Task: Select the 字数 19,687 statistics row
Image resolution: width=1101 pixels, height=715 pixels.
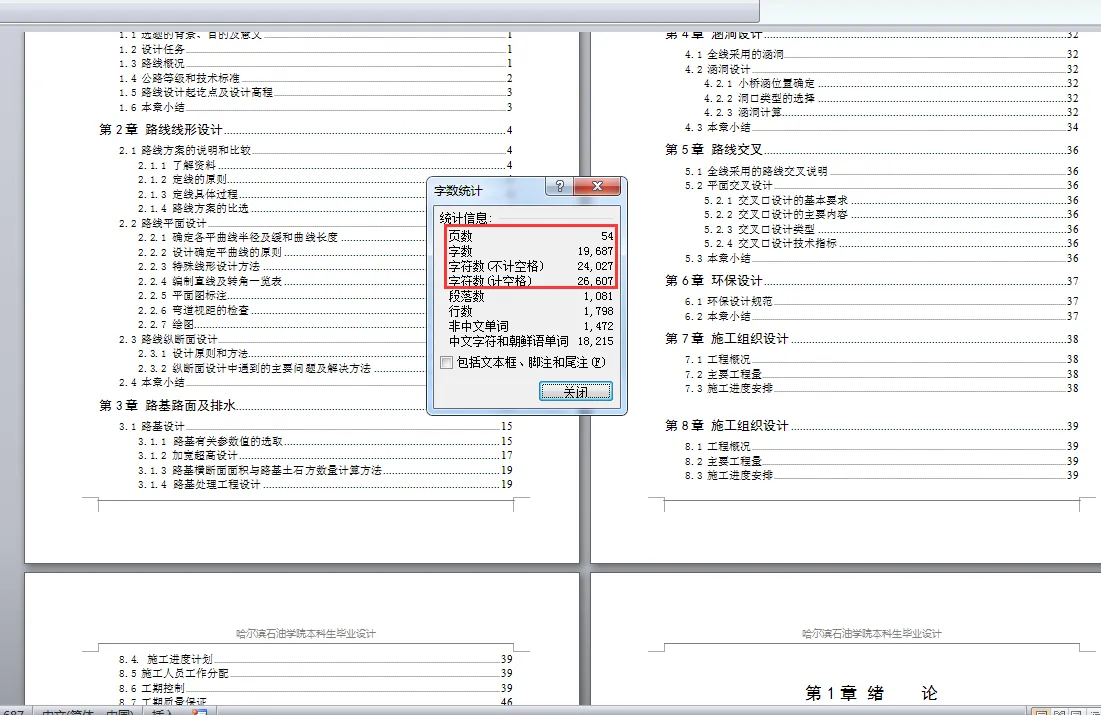Action: [531, 251]
